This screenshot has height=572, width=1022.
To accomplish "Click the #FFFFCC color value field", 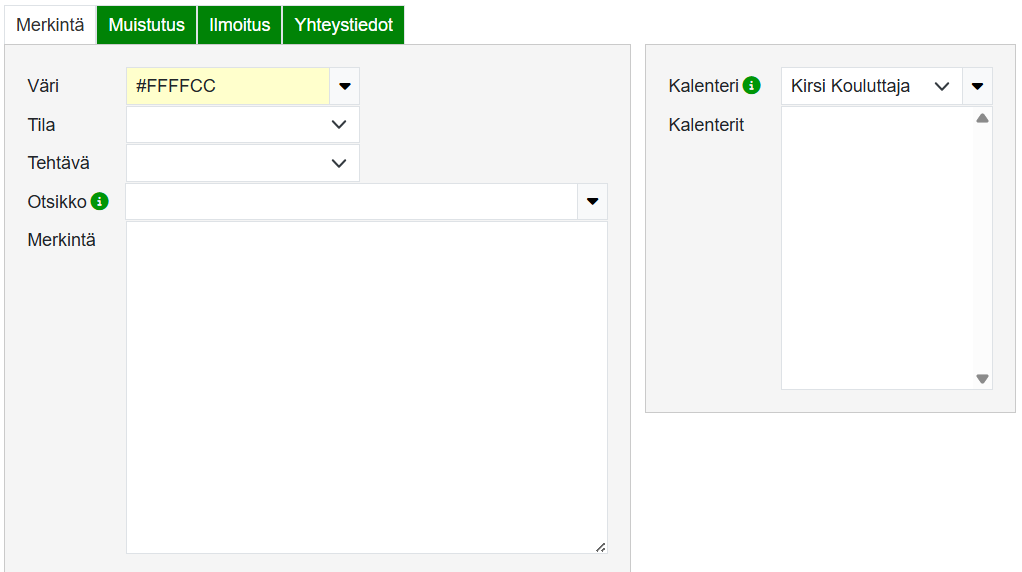I will 228,86.
